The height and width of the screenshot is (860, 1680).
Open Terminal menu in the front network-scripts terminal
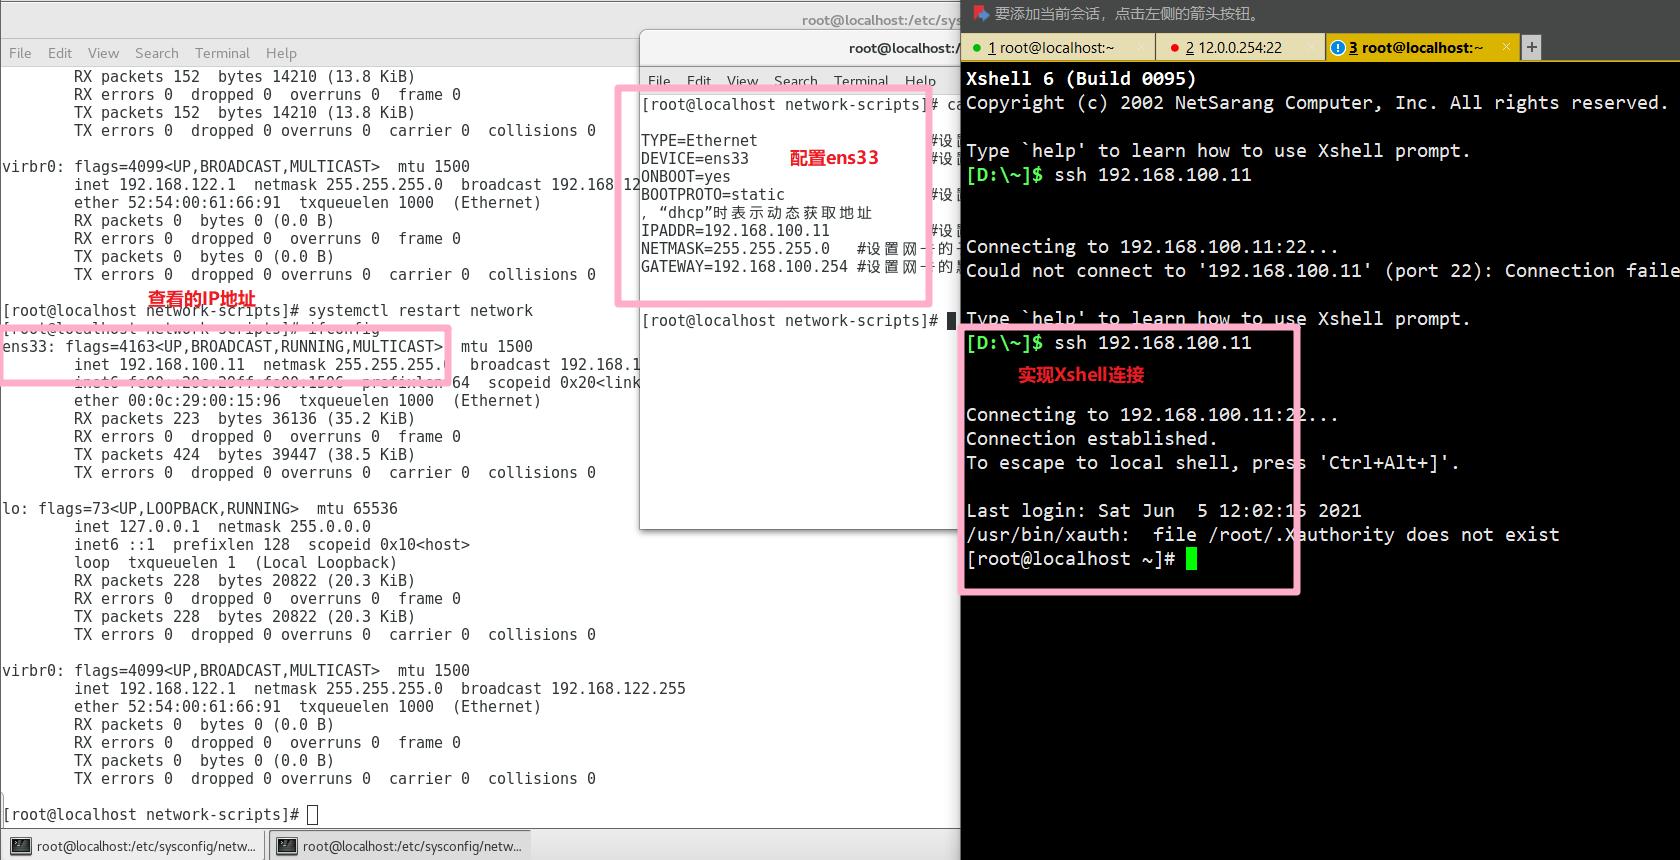861,80
